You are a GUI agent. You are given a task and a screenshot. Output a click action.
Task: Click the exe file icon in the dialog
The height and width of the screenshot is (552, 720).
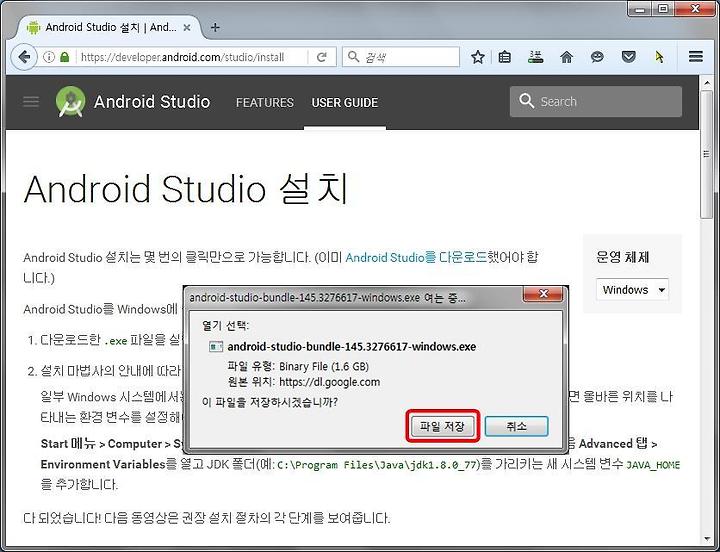216,347
